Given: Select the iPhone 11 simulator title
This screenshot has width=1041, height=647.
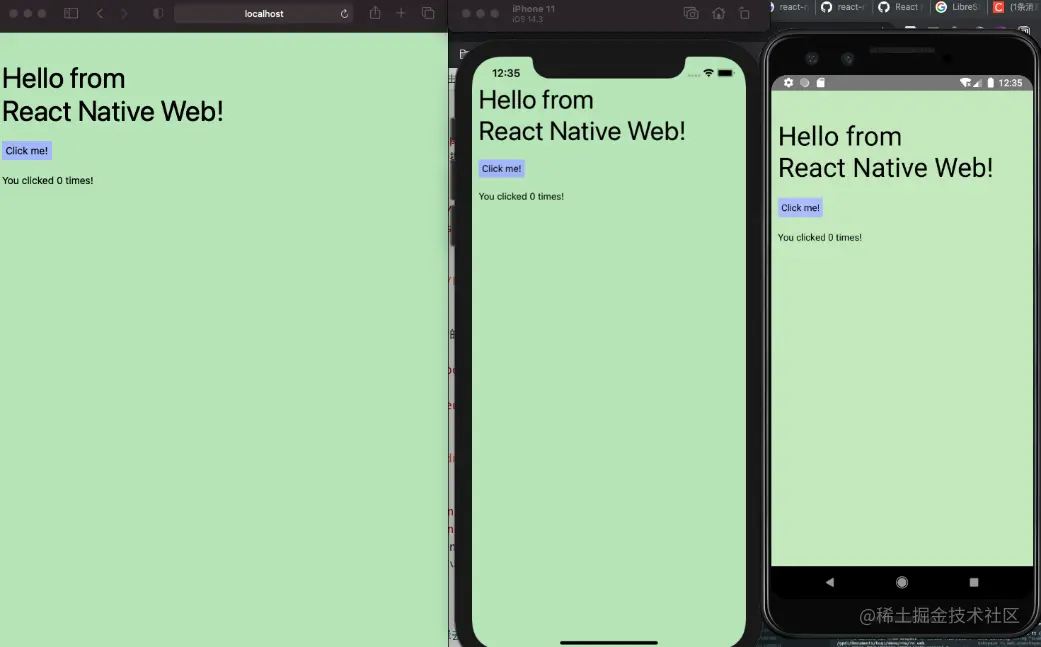Looking at the screenshot, I should (533, 9).
